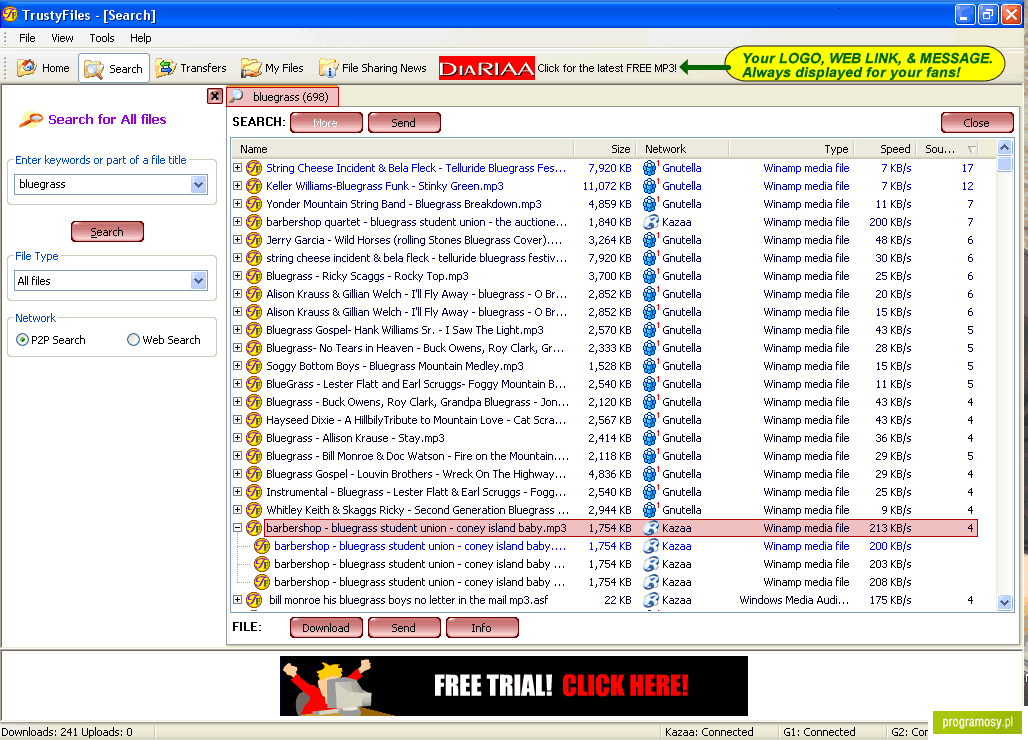Viewport: 1028px width, 740px height.
Task: Sort results by Speed column header
Action: pyautogui.click(x=885, y=149)
